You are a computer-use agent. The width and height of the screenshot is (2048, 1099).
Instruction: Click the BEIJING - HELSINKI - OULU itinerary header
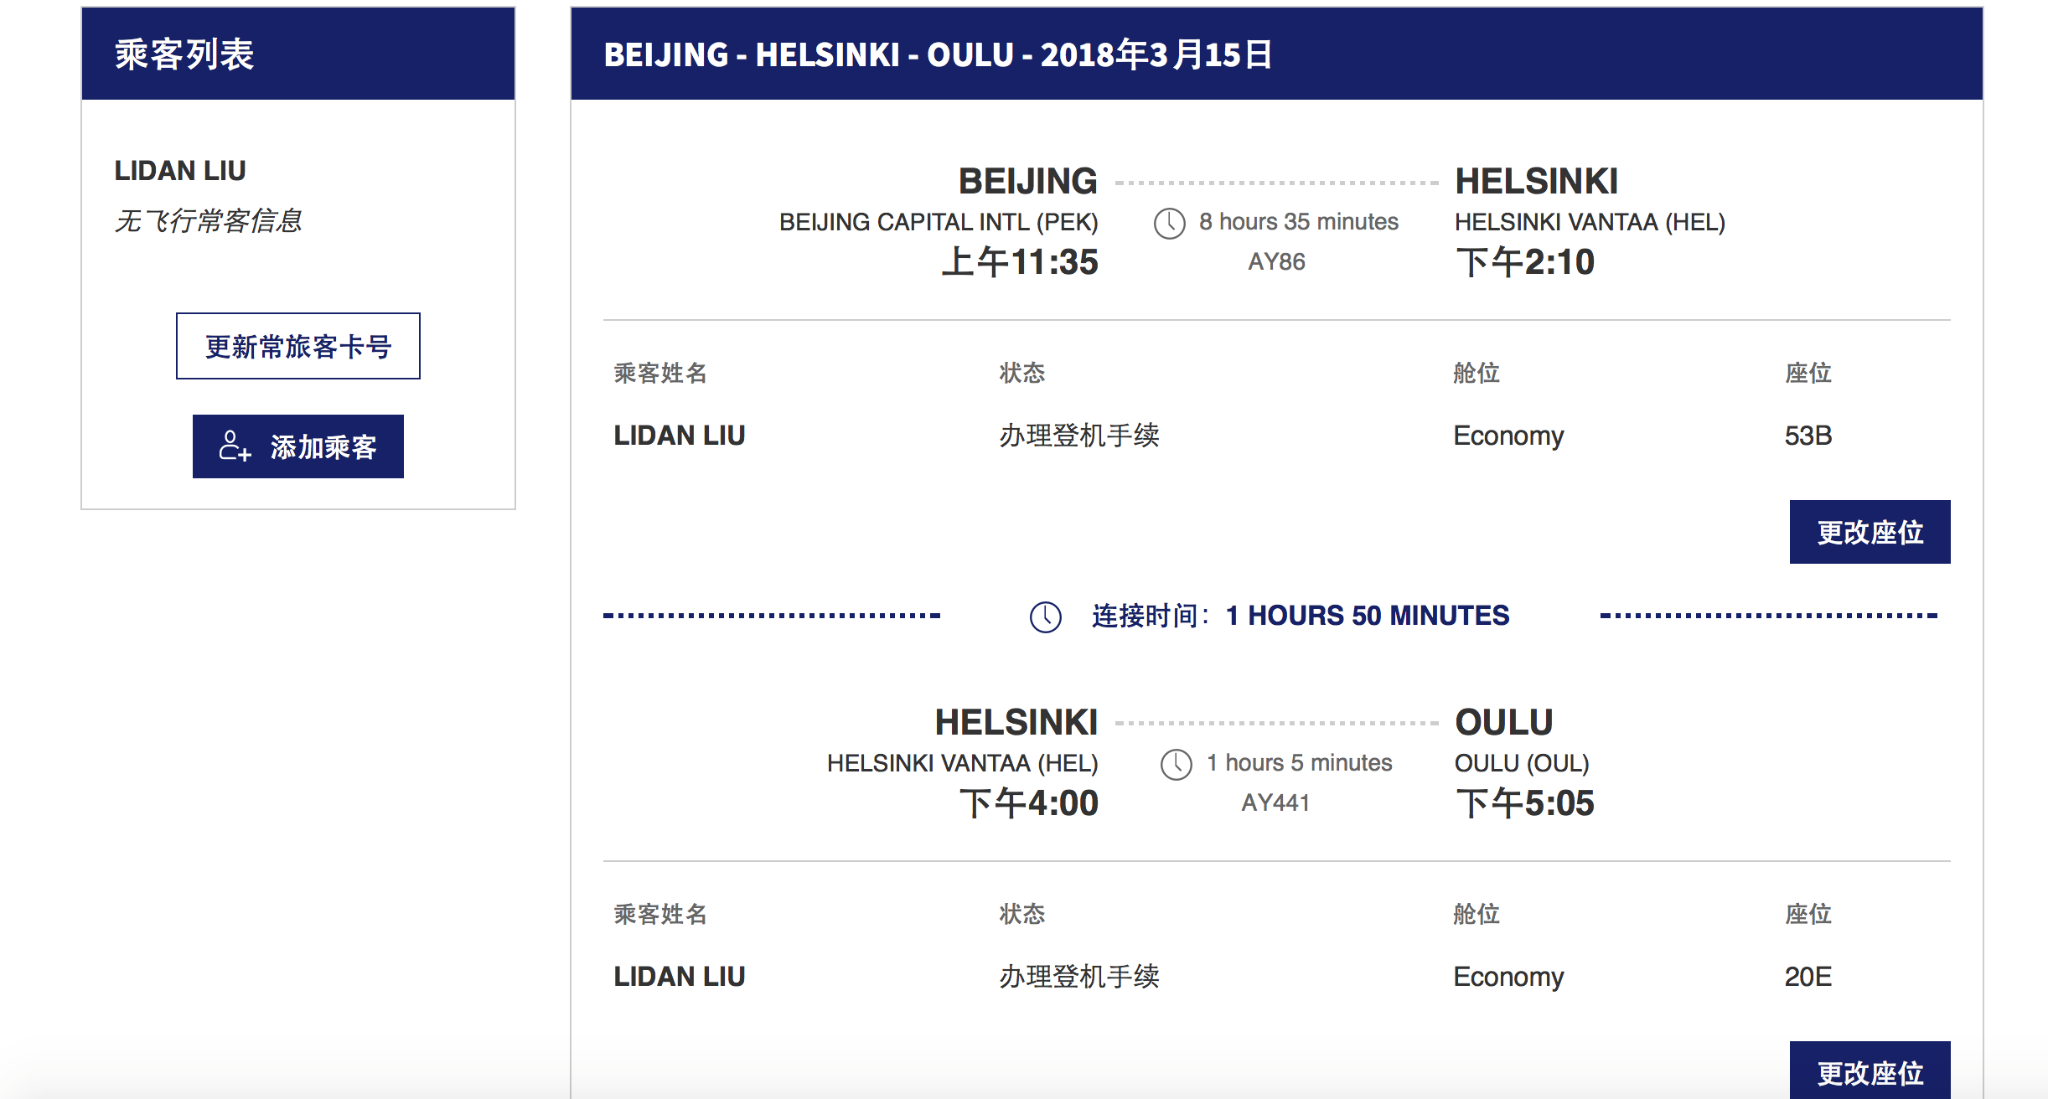[x=938, y=54]
